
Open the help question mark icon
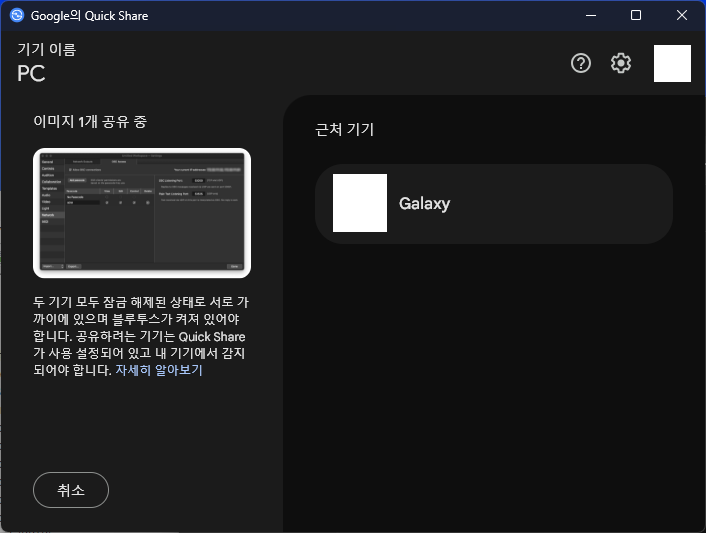pos(581,63)
